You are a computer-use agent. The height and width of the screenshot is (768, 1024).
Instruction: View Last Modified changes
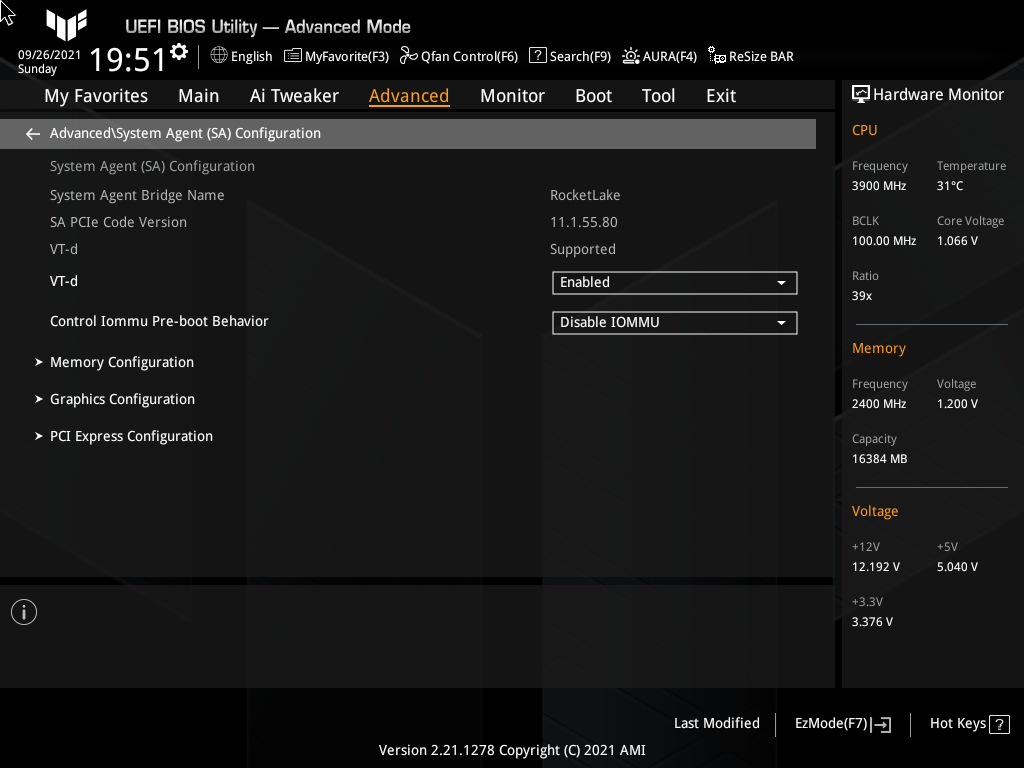click(717, 723)
